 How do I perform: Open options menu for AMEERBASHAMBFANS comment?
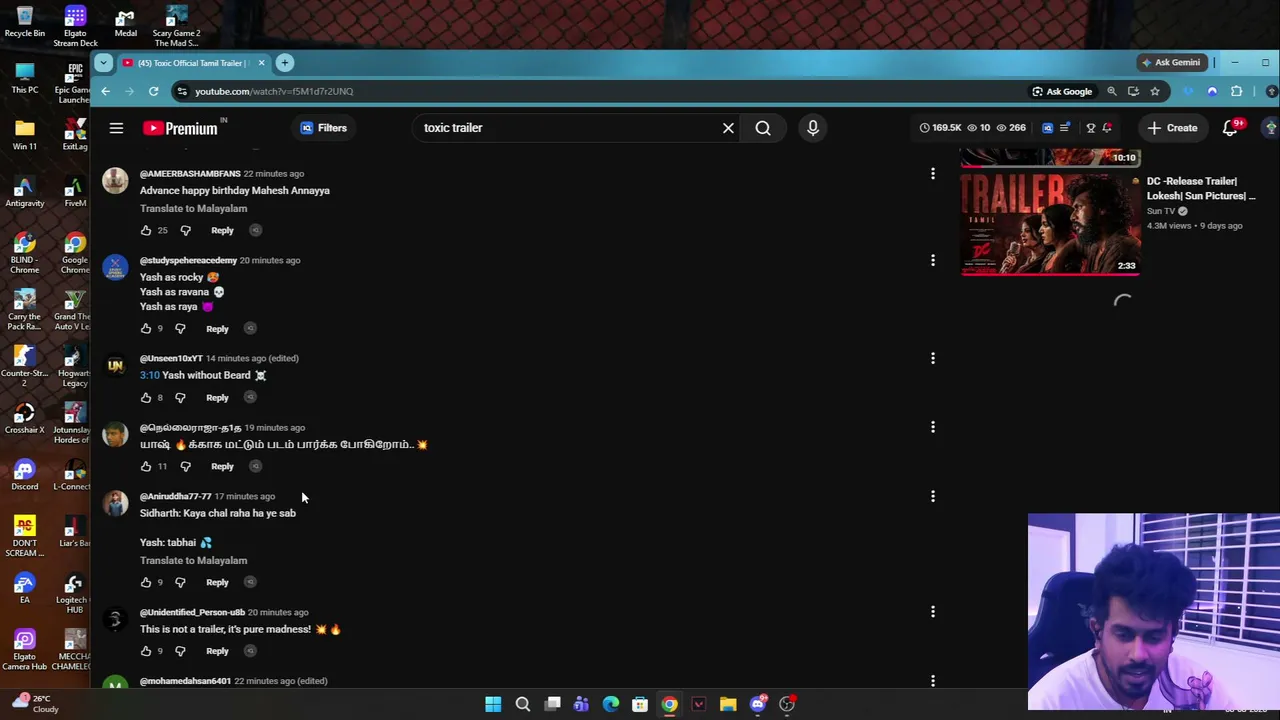point(933,174)
